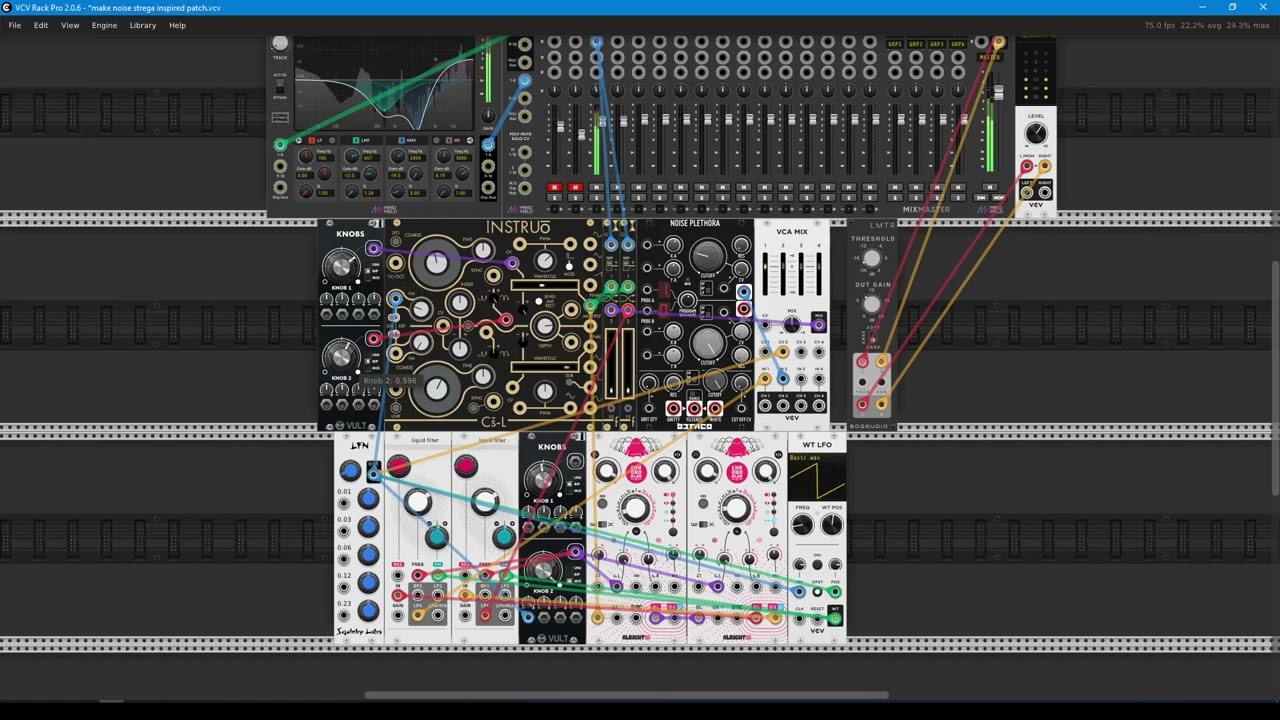The image size is (1280, 720).
Task: Toggle the HF band on EqMaster
Action: coord(449,140)
